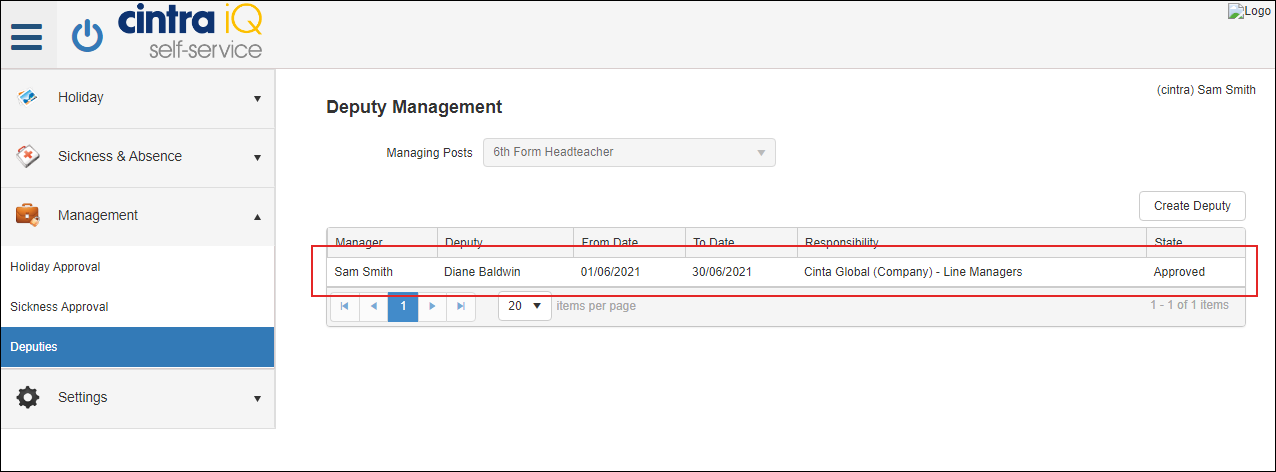The image size is (1276, 472).
Task: Go to first page of results
Action: 345,306
